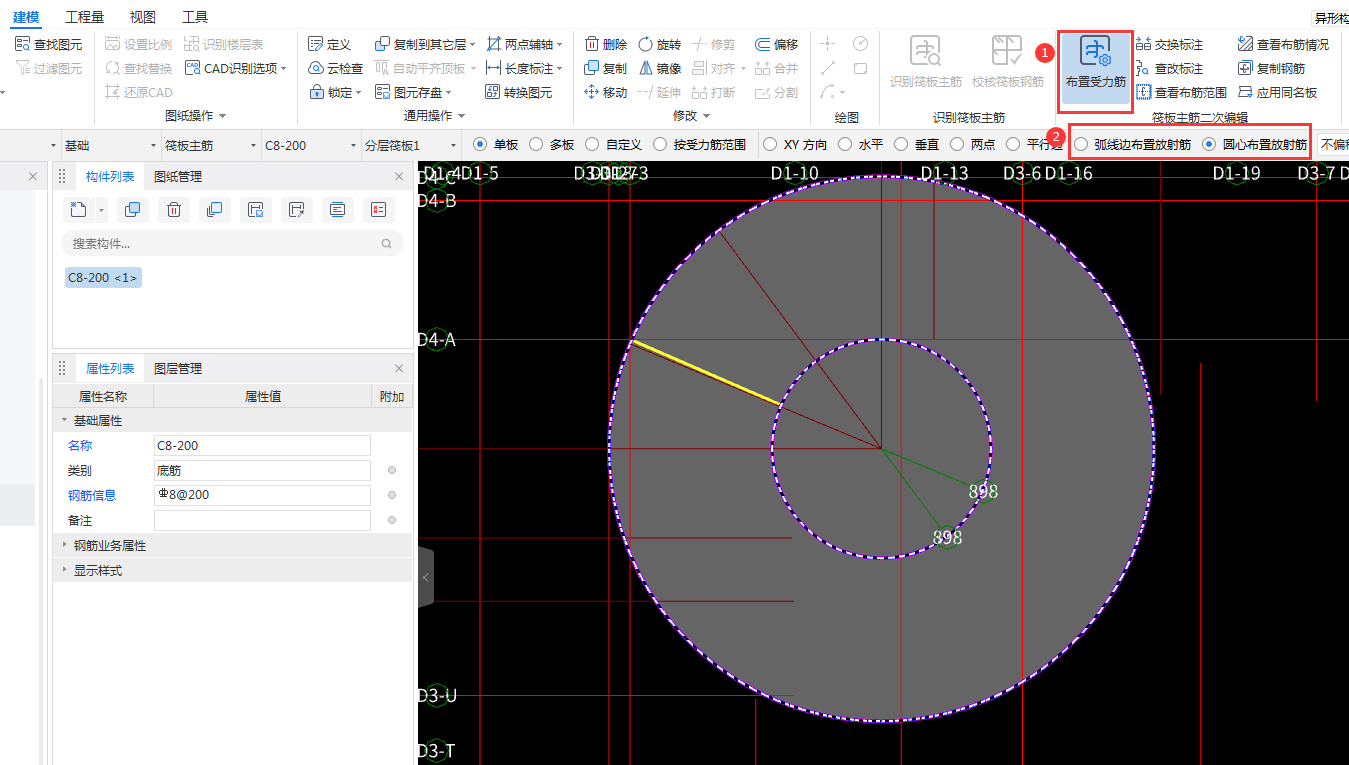Expand the 修改 group menu
The width and height of the screenshot is (1349, 765).
click(x=690, y=116)
